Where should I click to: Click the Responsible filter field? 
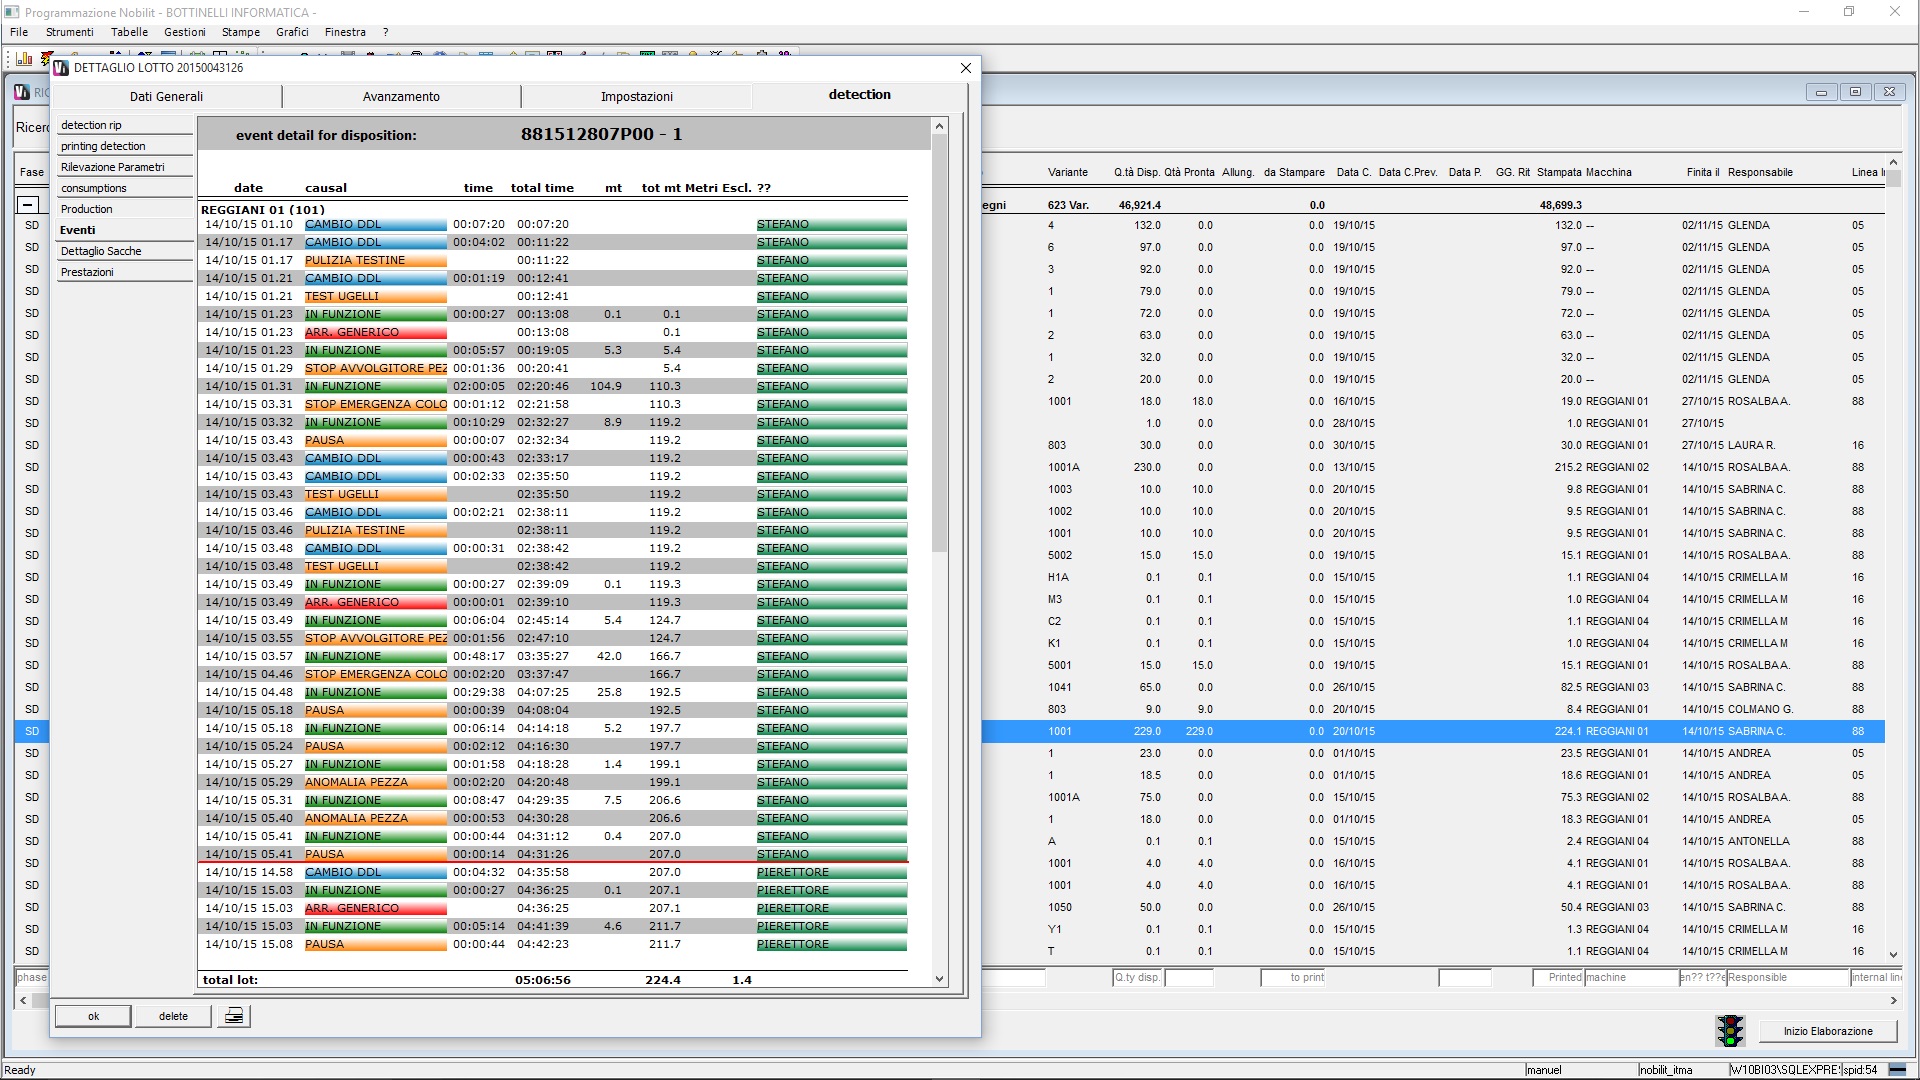pyautogui.click(x=1787, y=978)
